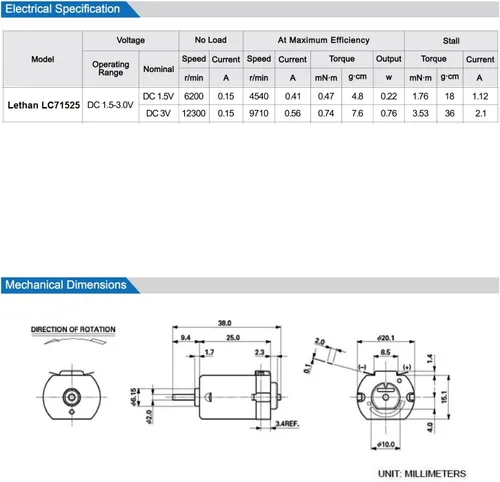The width and height of the screenshot is (500, 482).
Task: Click the stall current value '2.1'
Action: (480, 114)
